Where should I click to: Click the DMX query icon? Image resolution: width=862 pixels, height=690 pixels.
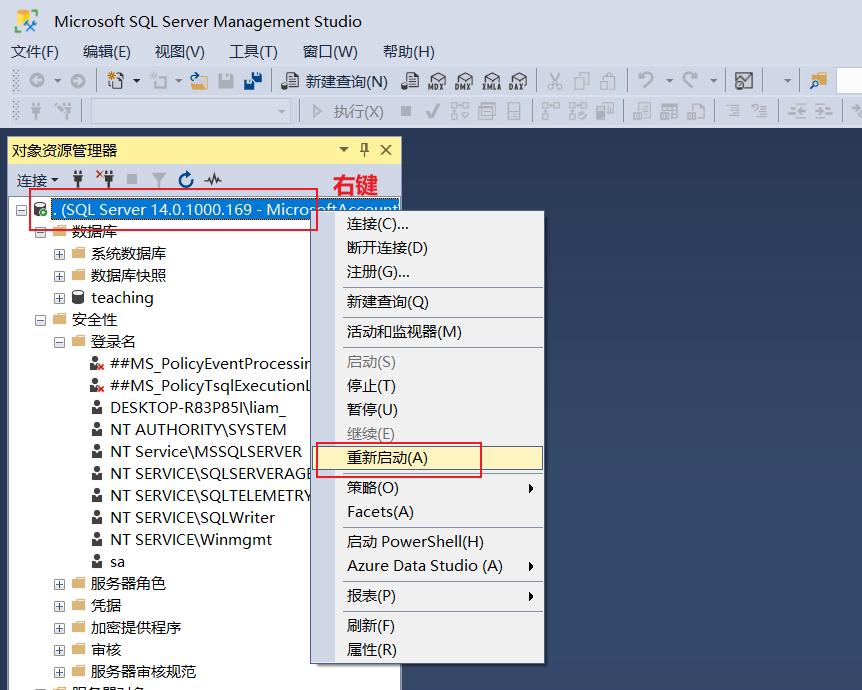(464, 81)
